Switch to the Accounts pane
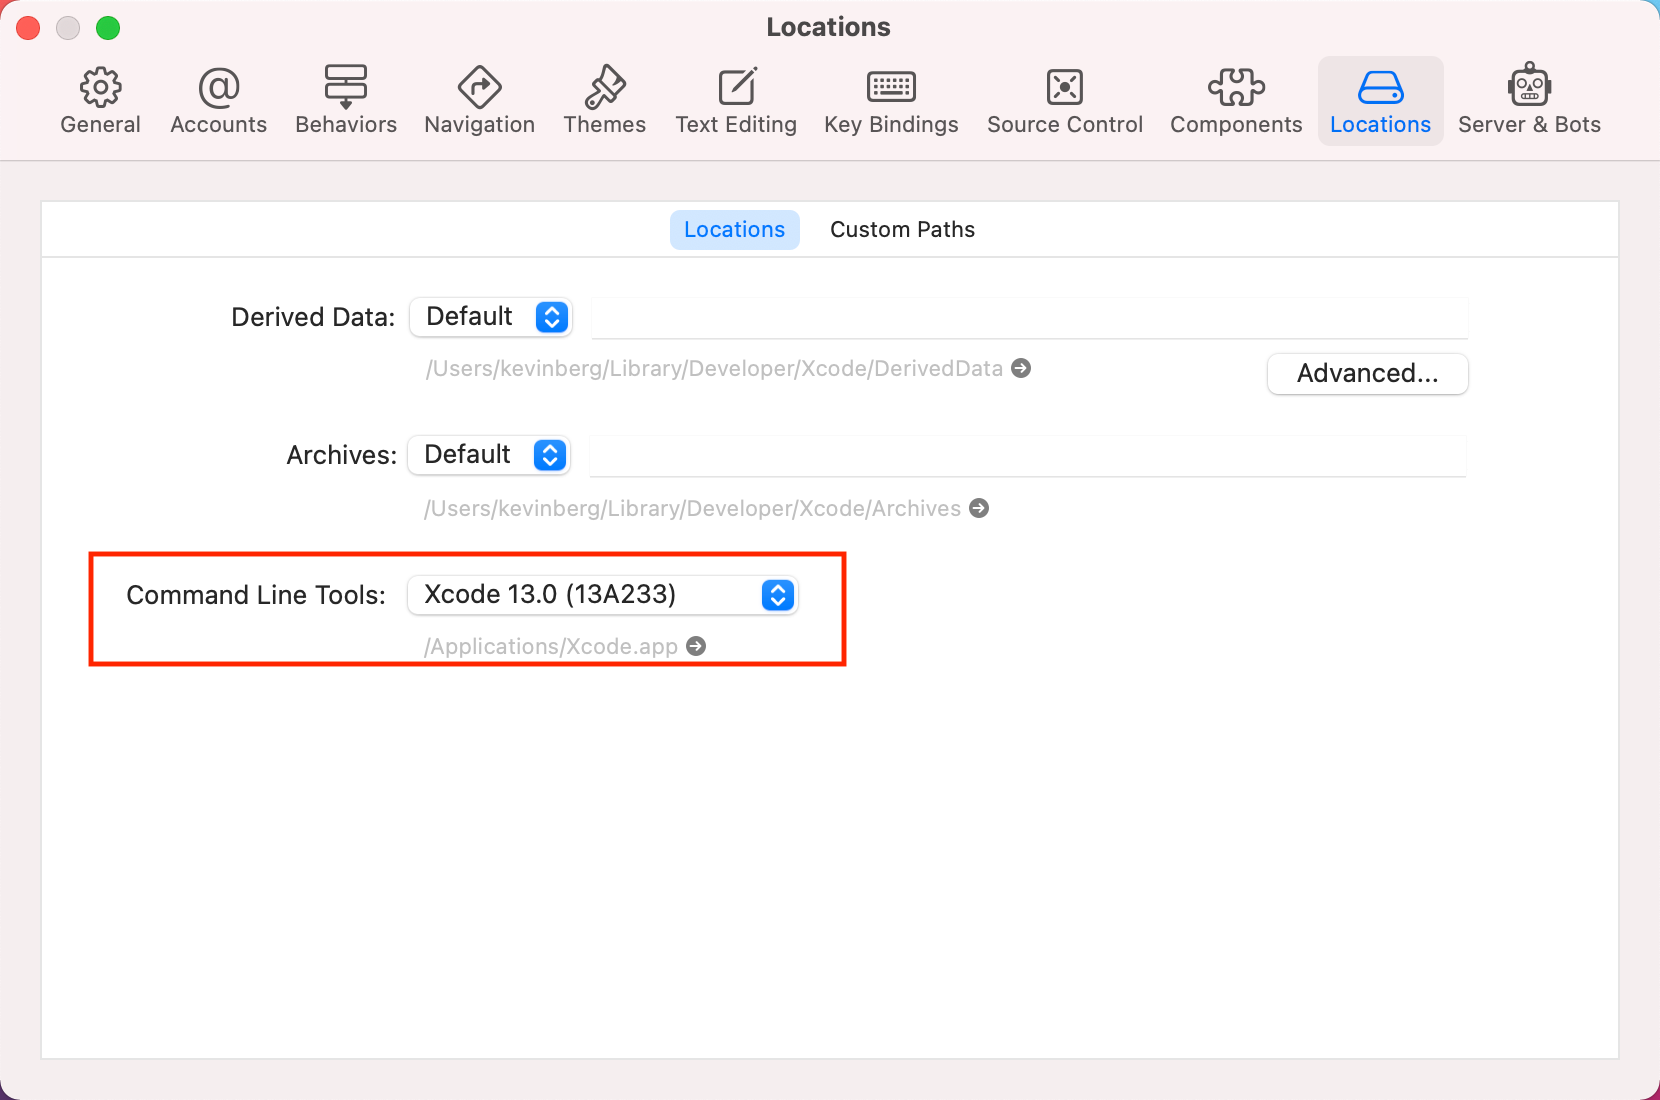This screenshot has height=1100, width=1660. point(218,100)
